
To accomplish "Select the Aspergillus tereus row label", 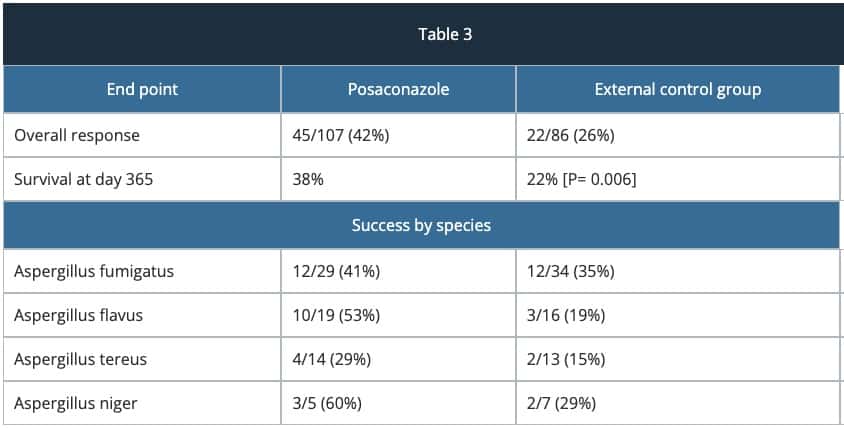I will tap(80, 359).
